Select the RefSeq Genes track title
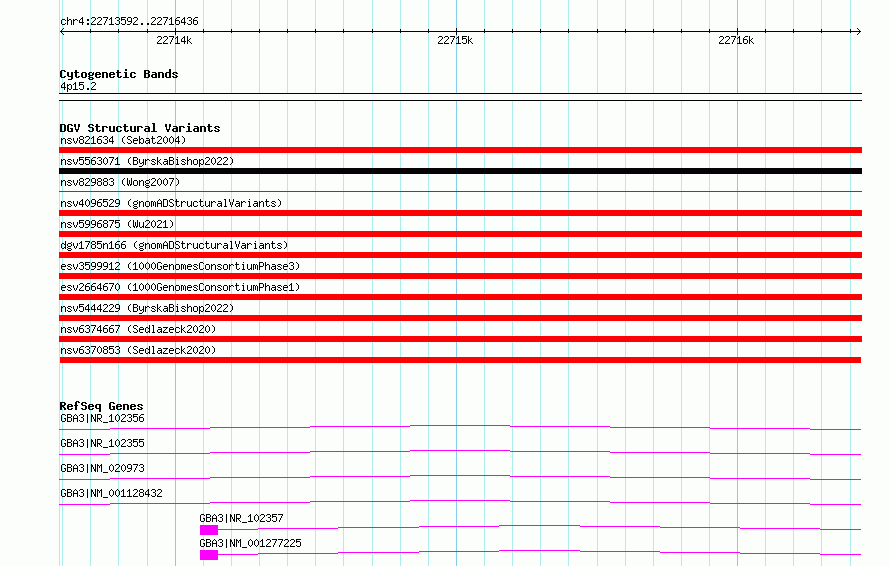Viewport: 890px width, 566px height. tap(101, 406)
